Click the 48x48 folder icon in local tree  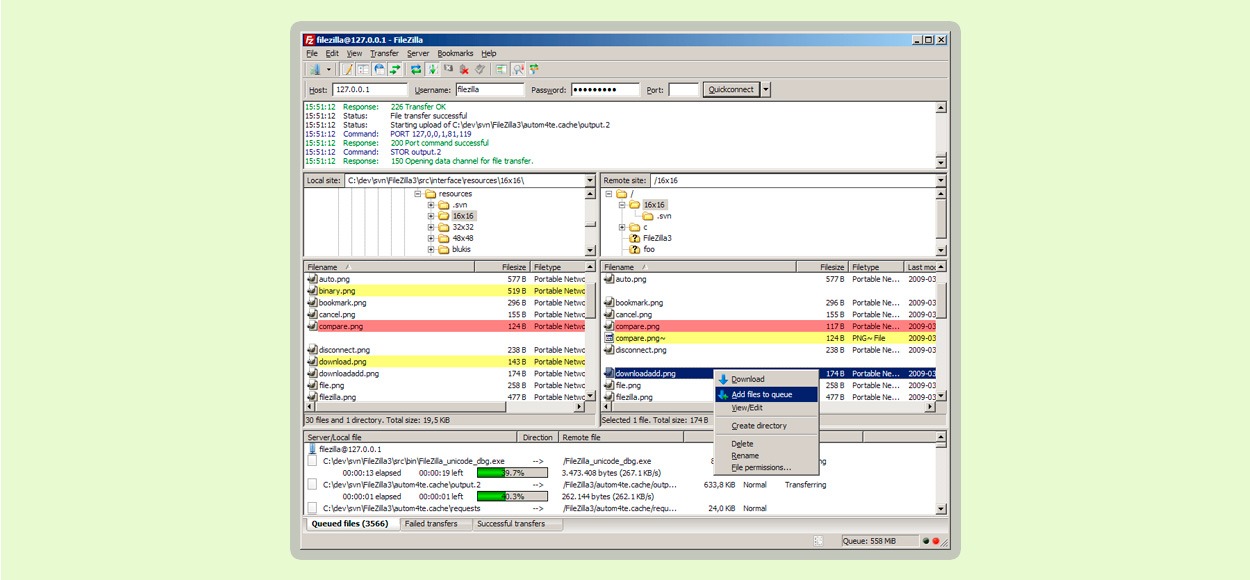[443, 238]
